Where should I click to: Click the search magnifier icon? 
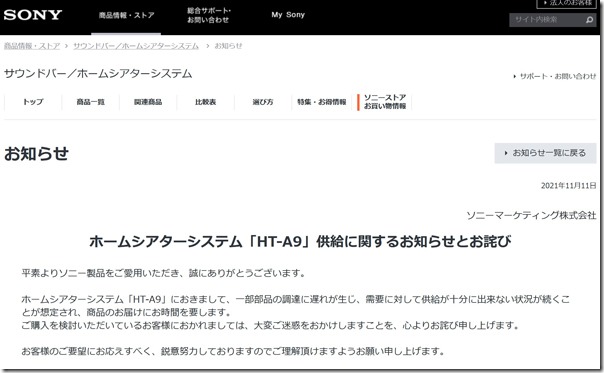coord(589,20)
